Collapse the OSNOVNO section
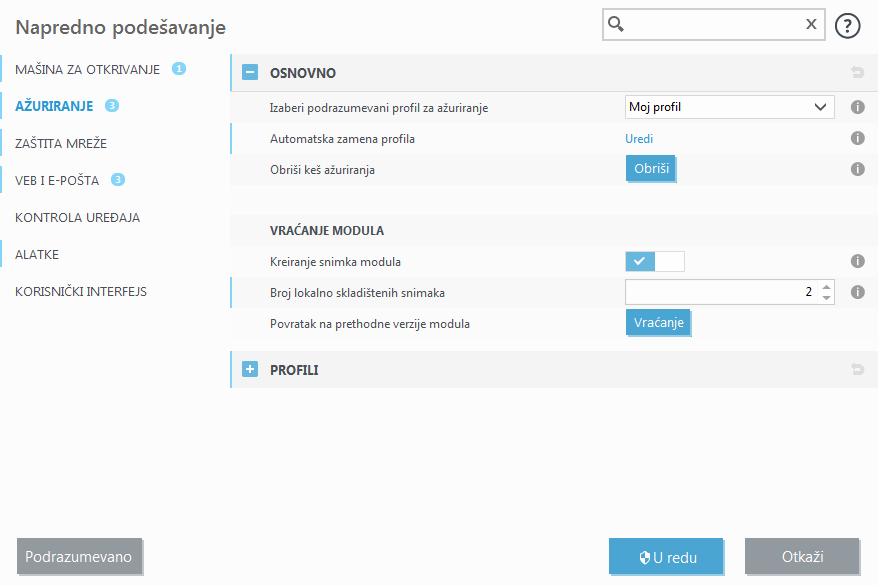 [250, 72]
